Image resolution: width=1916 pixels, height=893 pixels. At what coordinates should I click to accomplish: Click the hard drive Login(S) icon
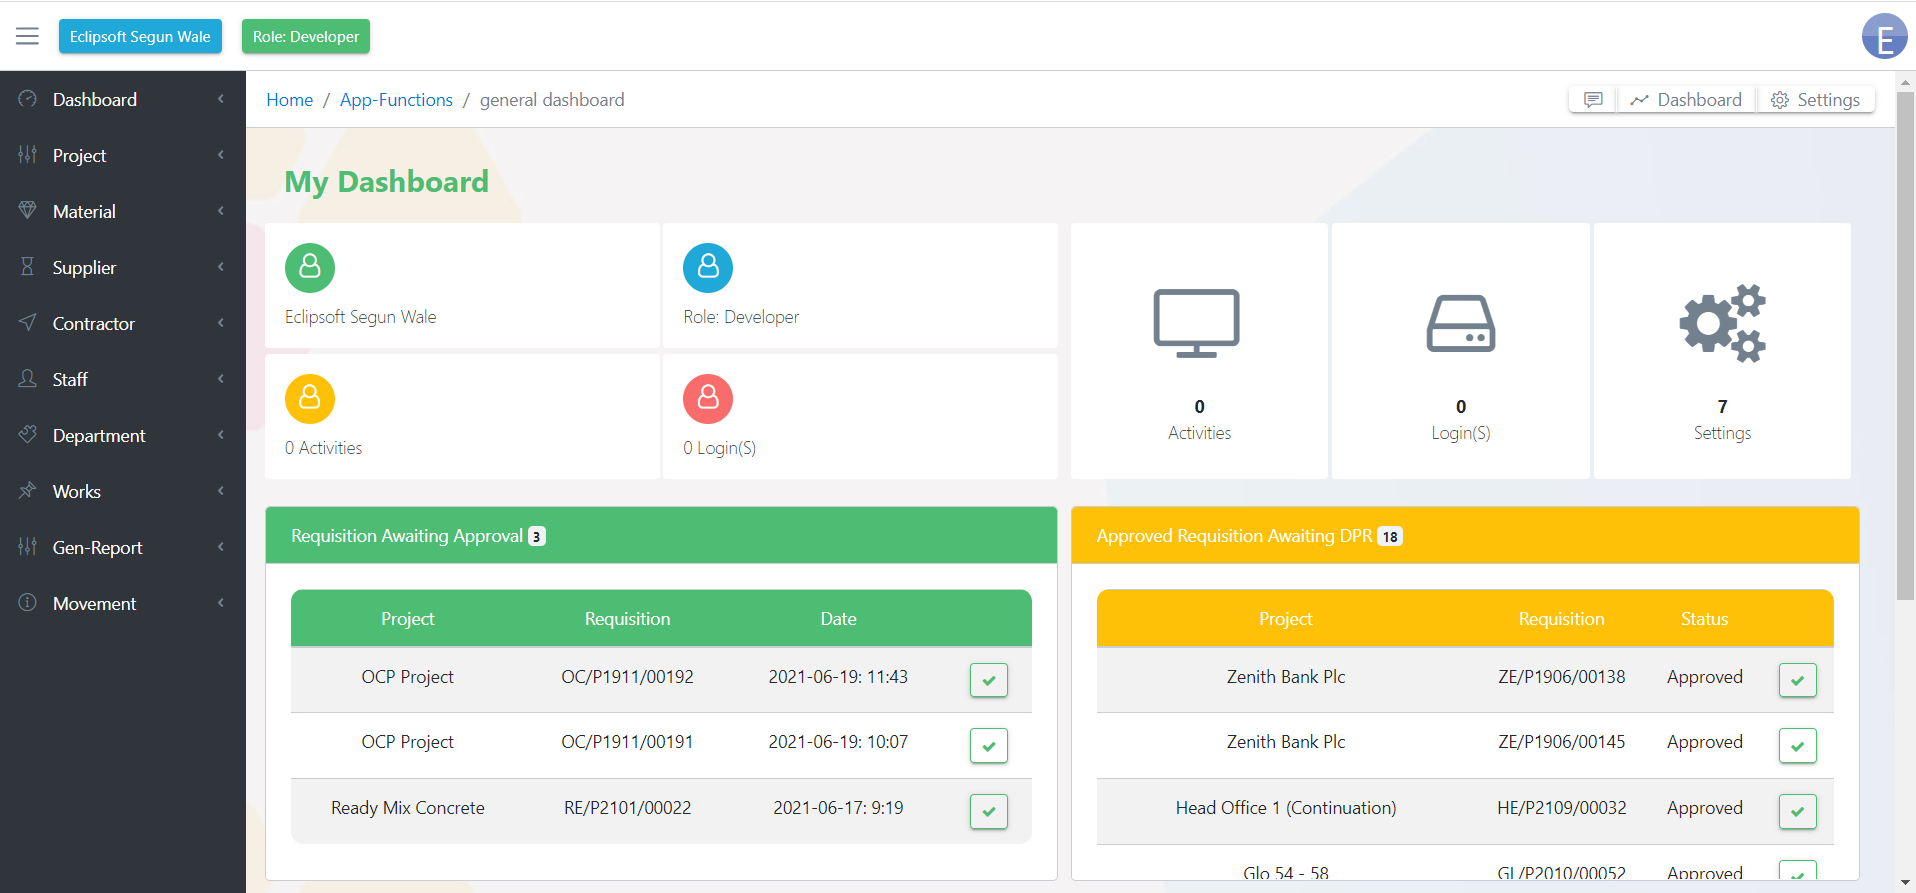1460,323
